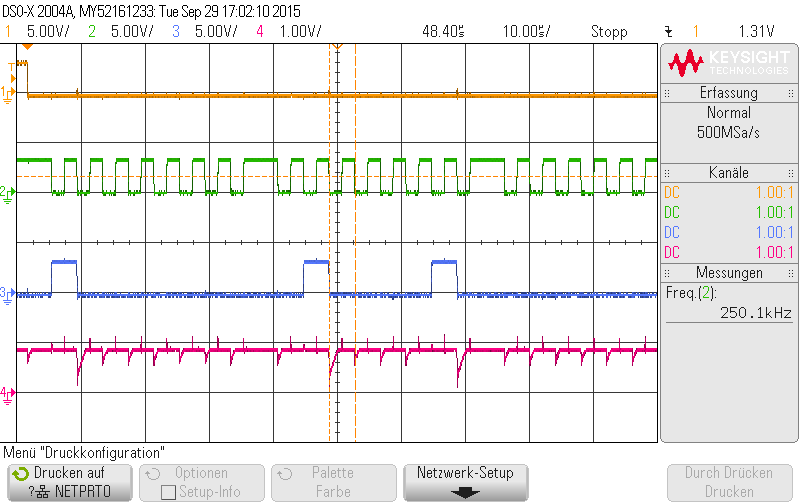
Task: Click the green DC 1.00:1 channel row
Action: pyautogui.click(x=729, y=212)
